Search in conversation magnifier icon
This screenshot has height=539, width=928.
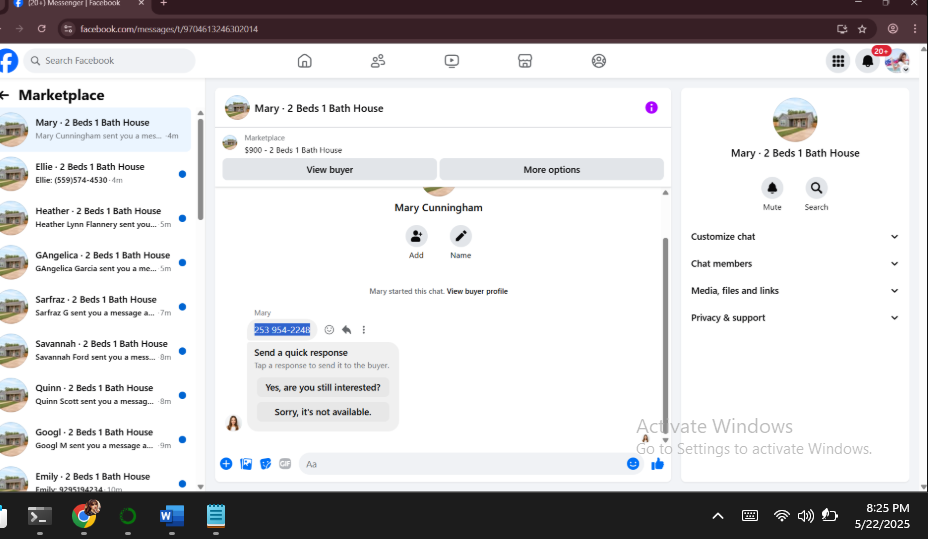[816, 188]
